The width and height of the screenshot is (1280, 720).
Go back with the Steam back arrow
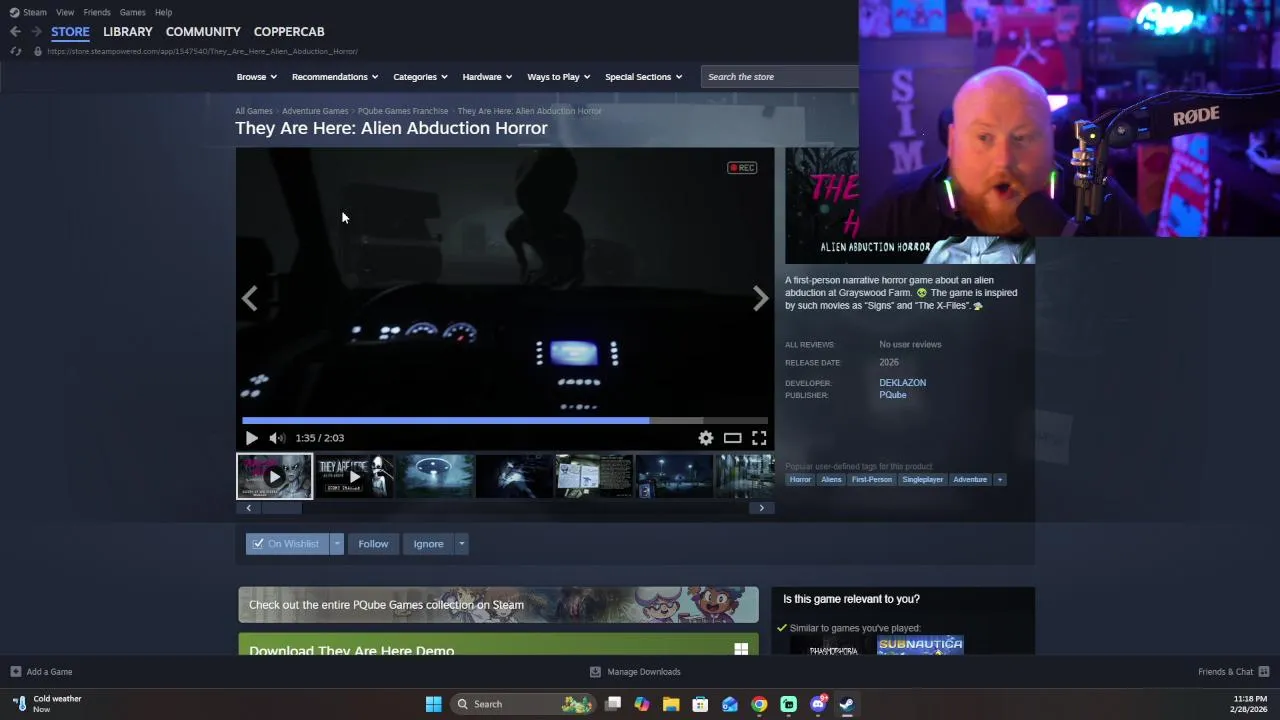tap(15, 32)
